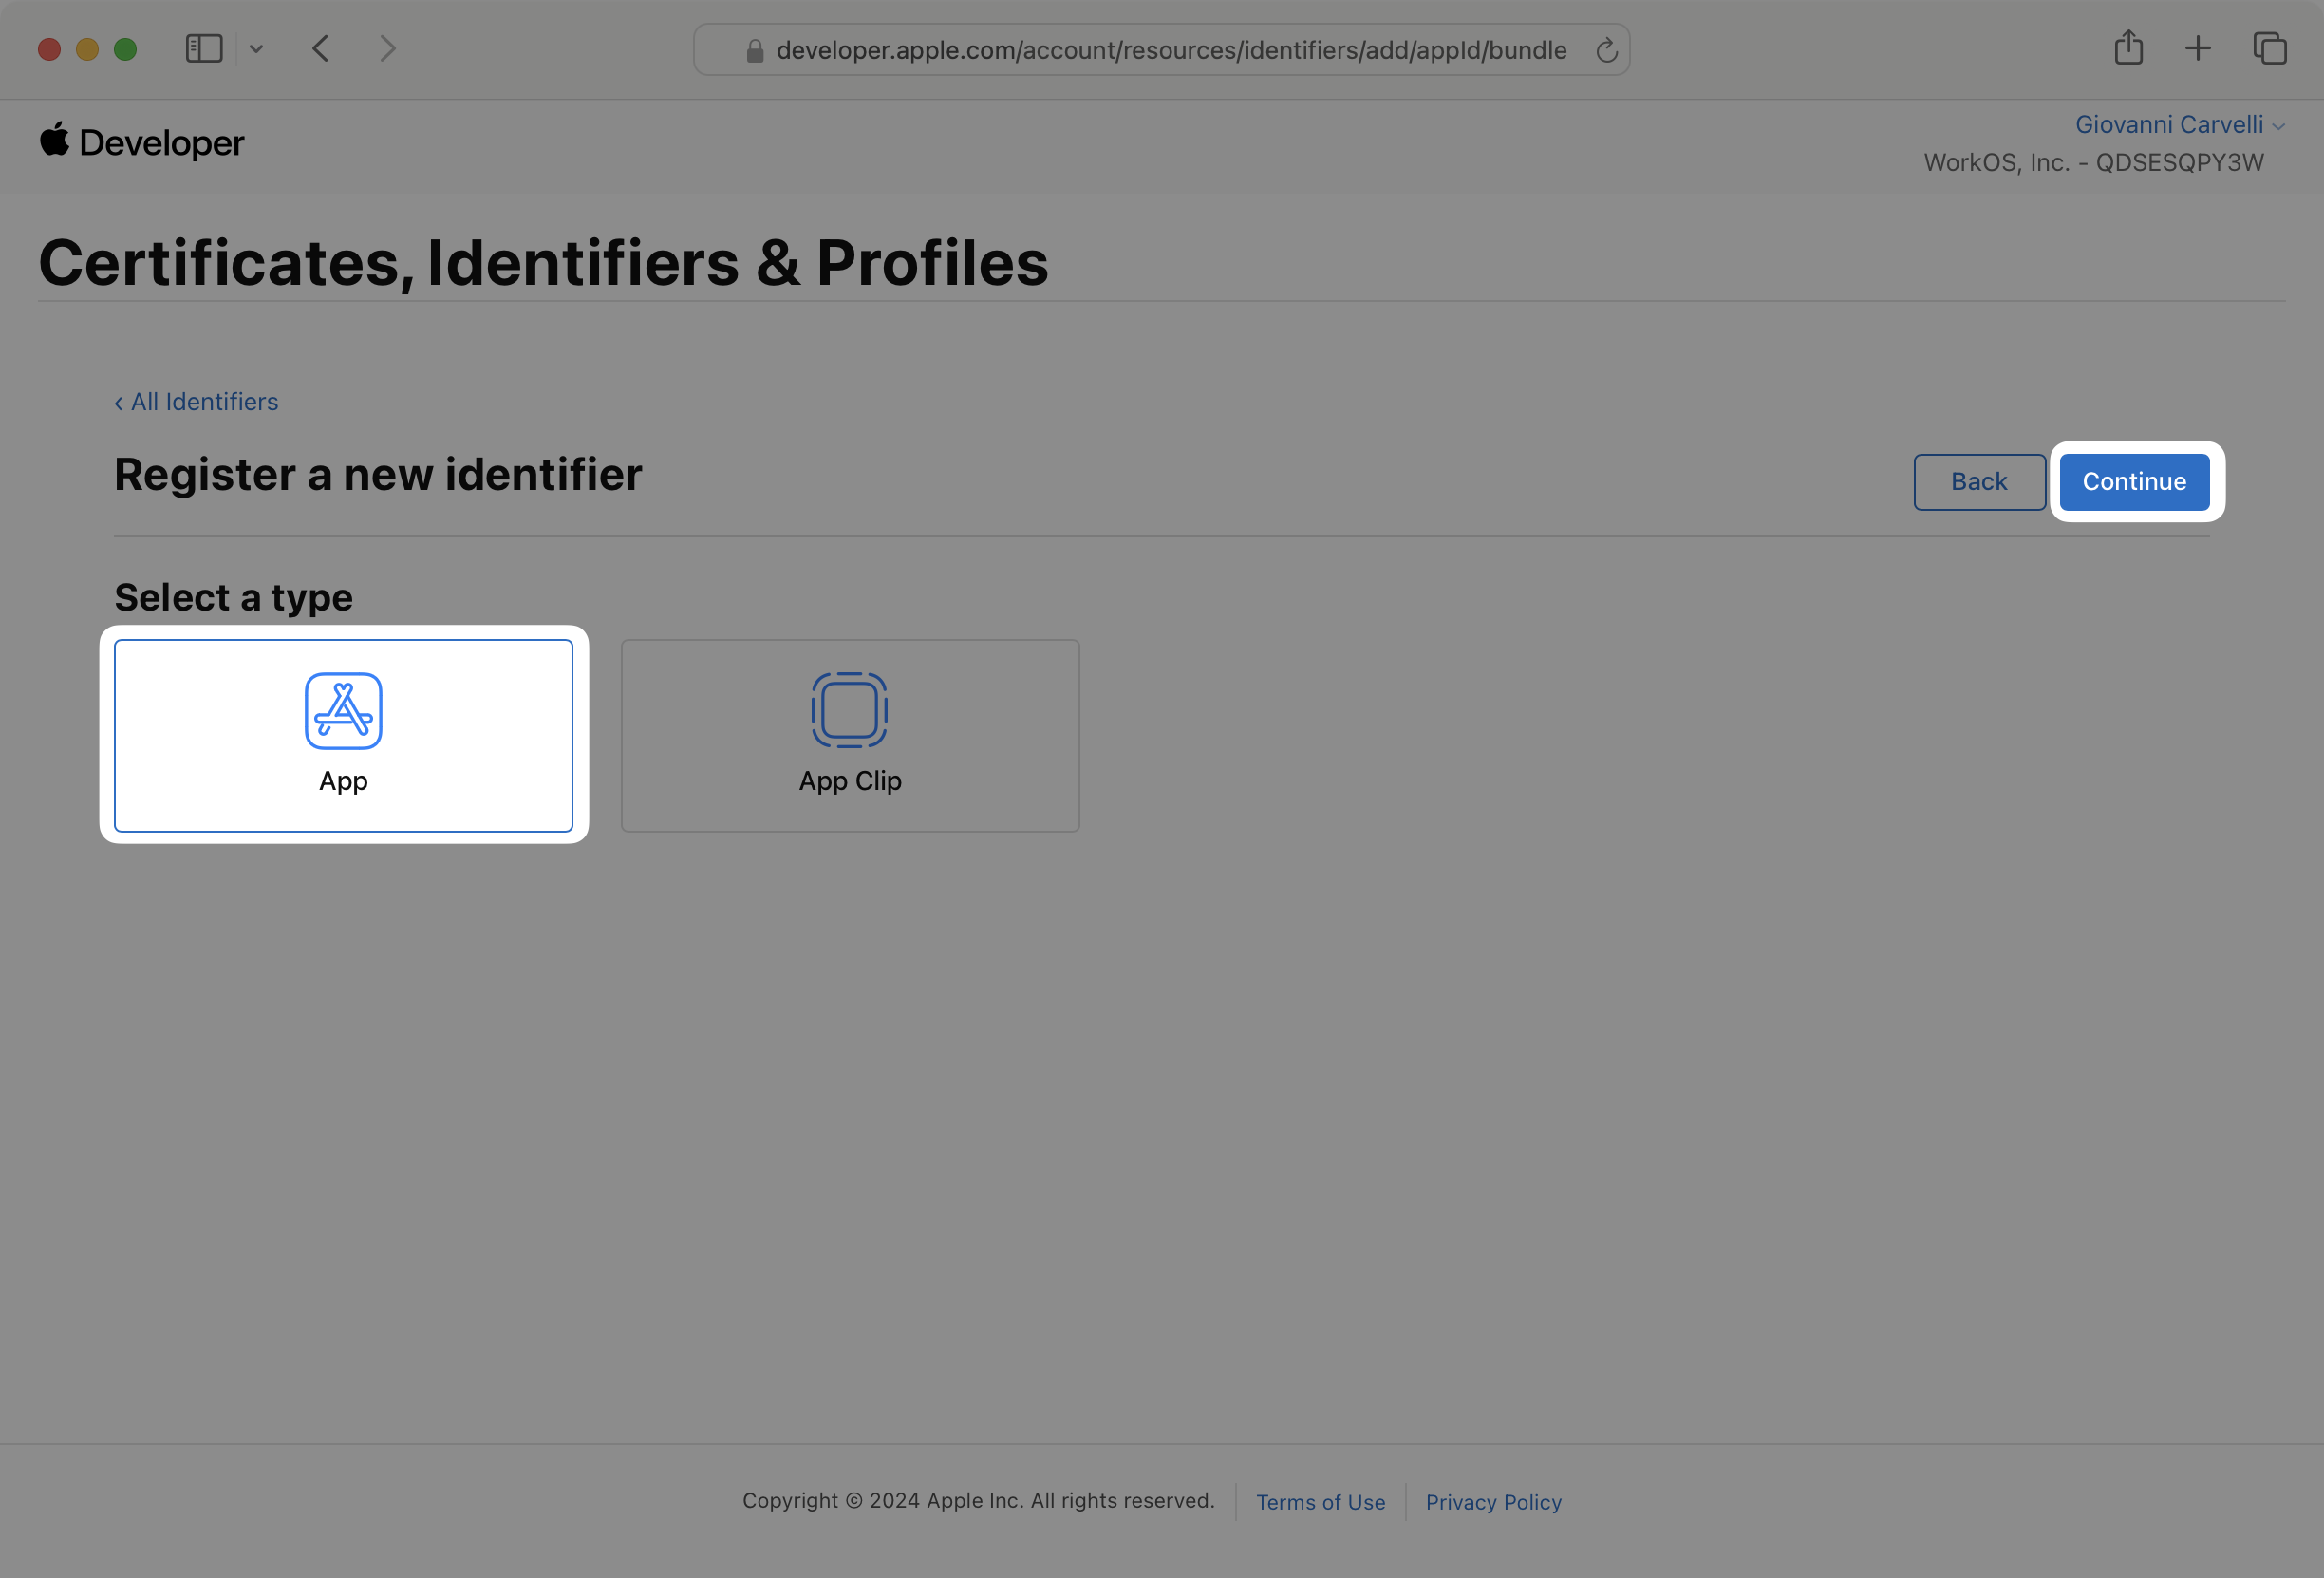The width and height of the screenshot is (2324, 1578).
Task: Click the Safari sidebar toggle icon
Action: (204, 48)
